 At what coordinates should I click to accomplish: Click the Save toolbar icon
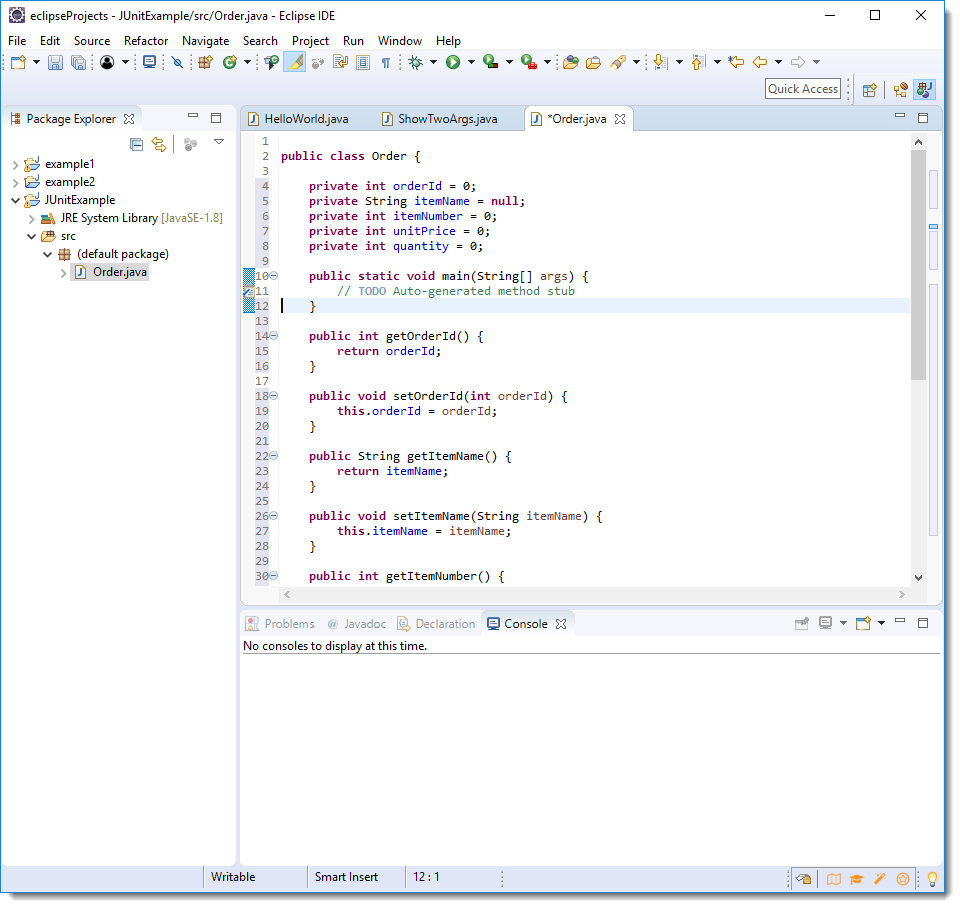pos(56,62)
